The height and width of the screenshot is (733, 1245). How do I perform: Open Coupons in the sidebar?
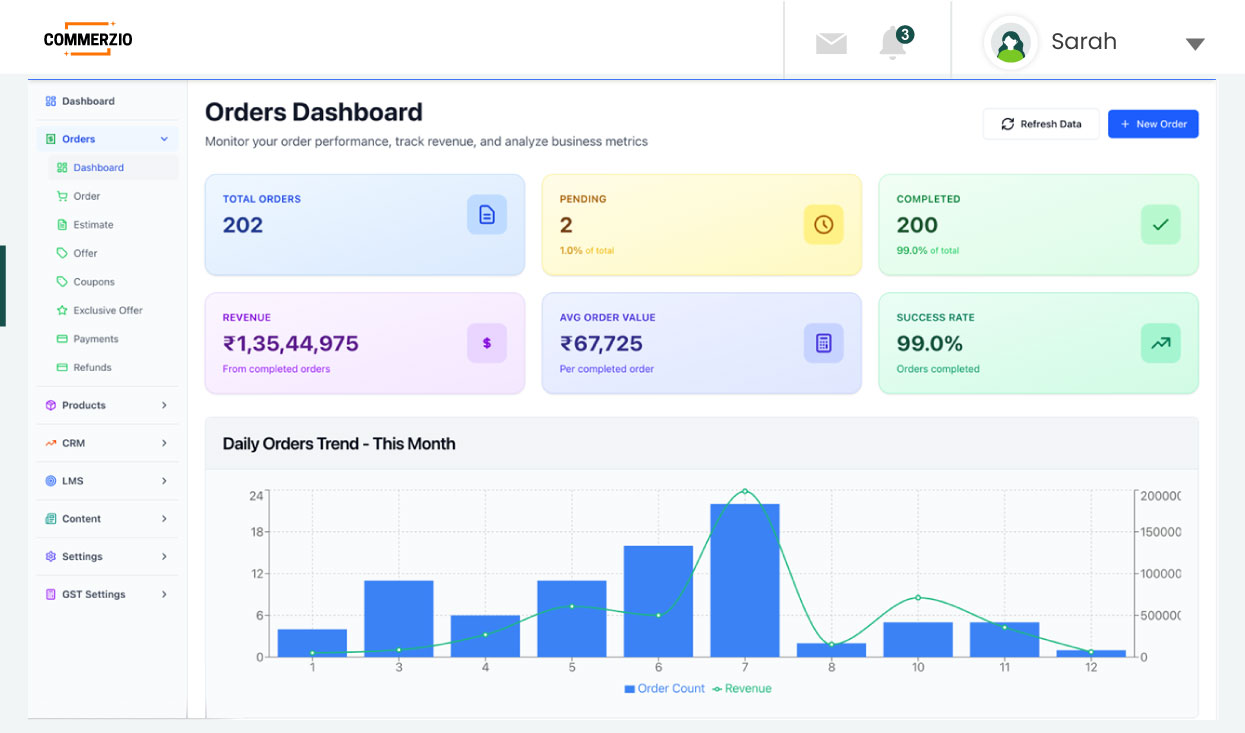pos(94,282)
